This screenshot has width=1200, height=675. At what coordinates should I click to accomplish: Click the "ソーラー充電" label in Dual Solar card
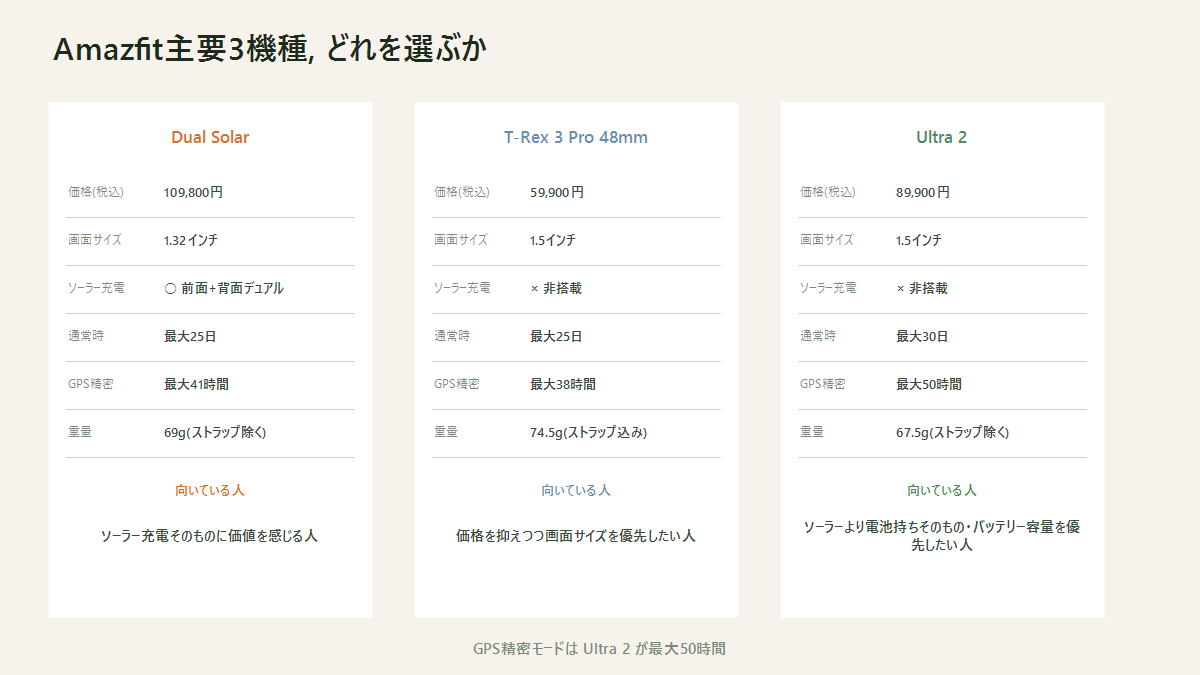96,288
